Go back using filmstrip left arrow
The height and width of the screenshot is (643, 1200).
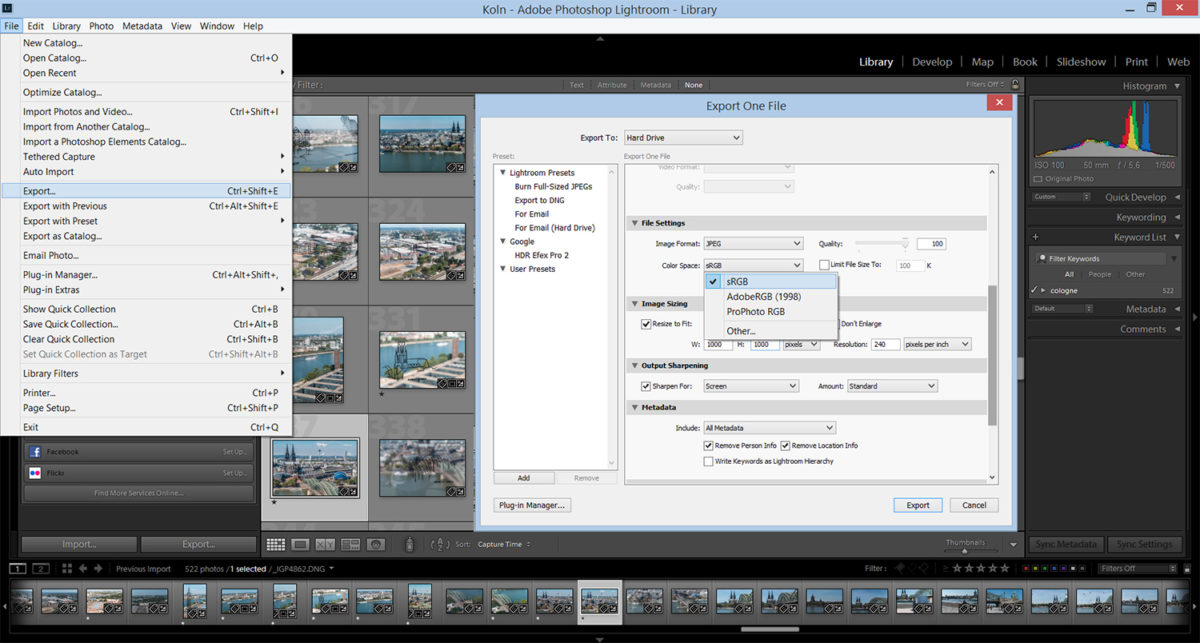pyautogui.click(x=85, y=569)
